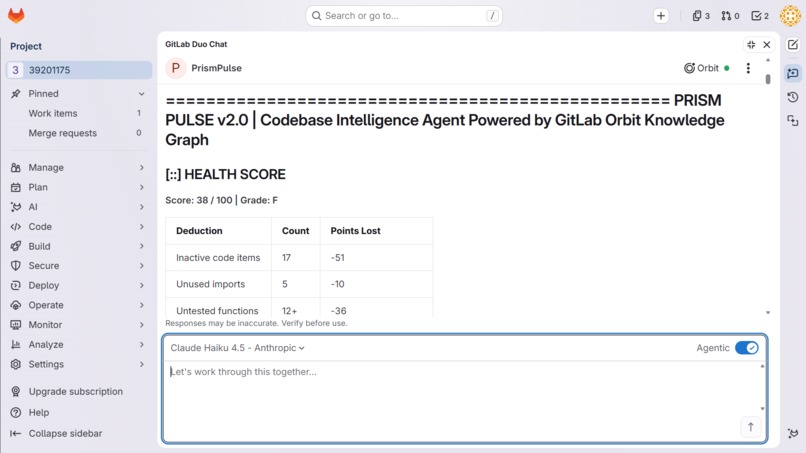Click the input box scroll up arrow
This screenshot has width=806, height=453.
(762, 366)
